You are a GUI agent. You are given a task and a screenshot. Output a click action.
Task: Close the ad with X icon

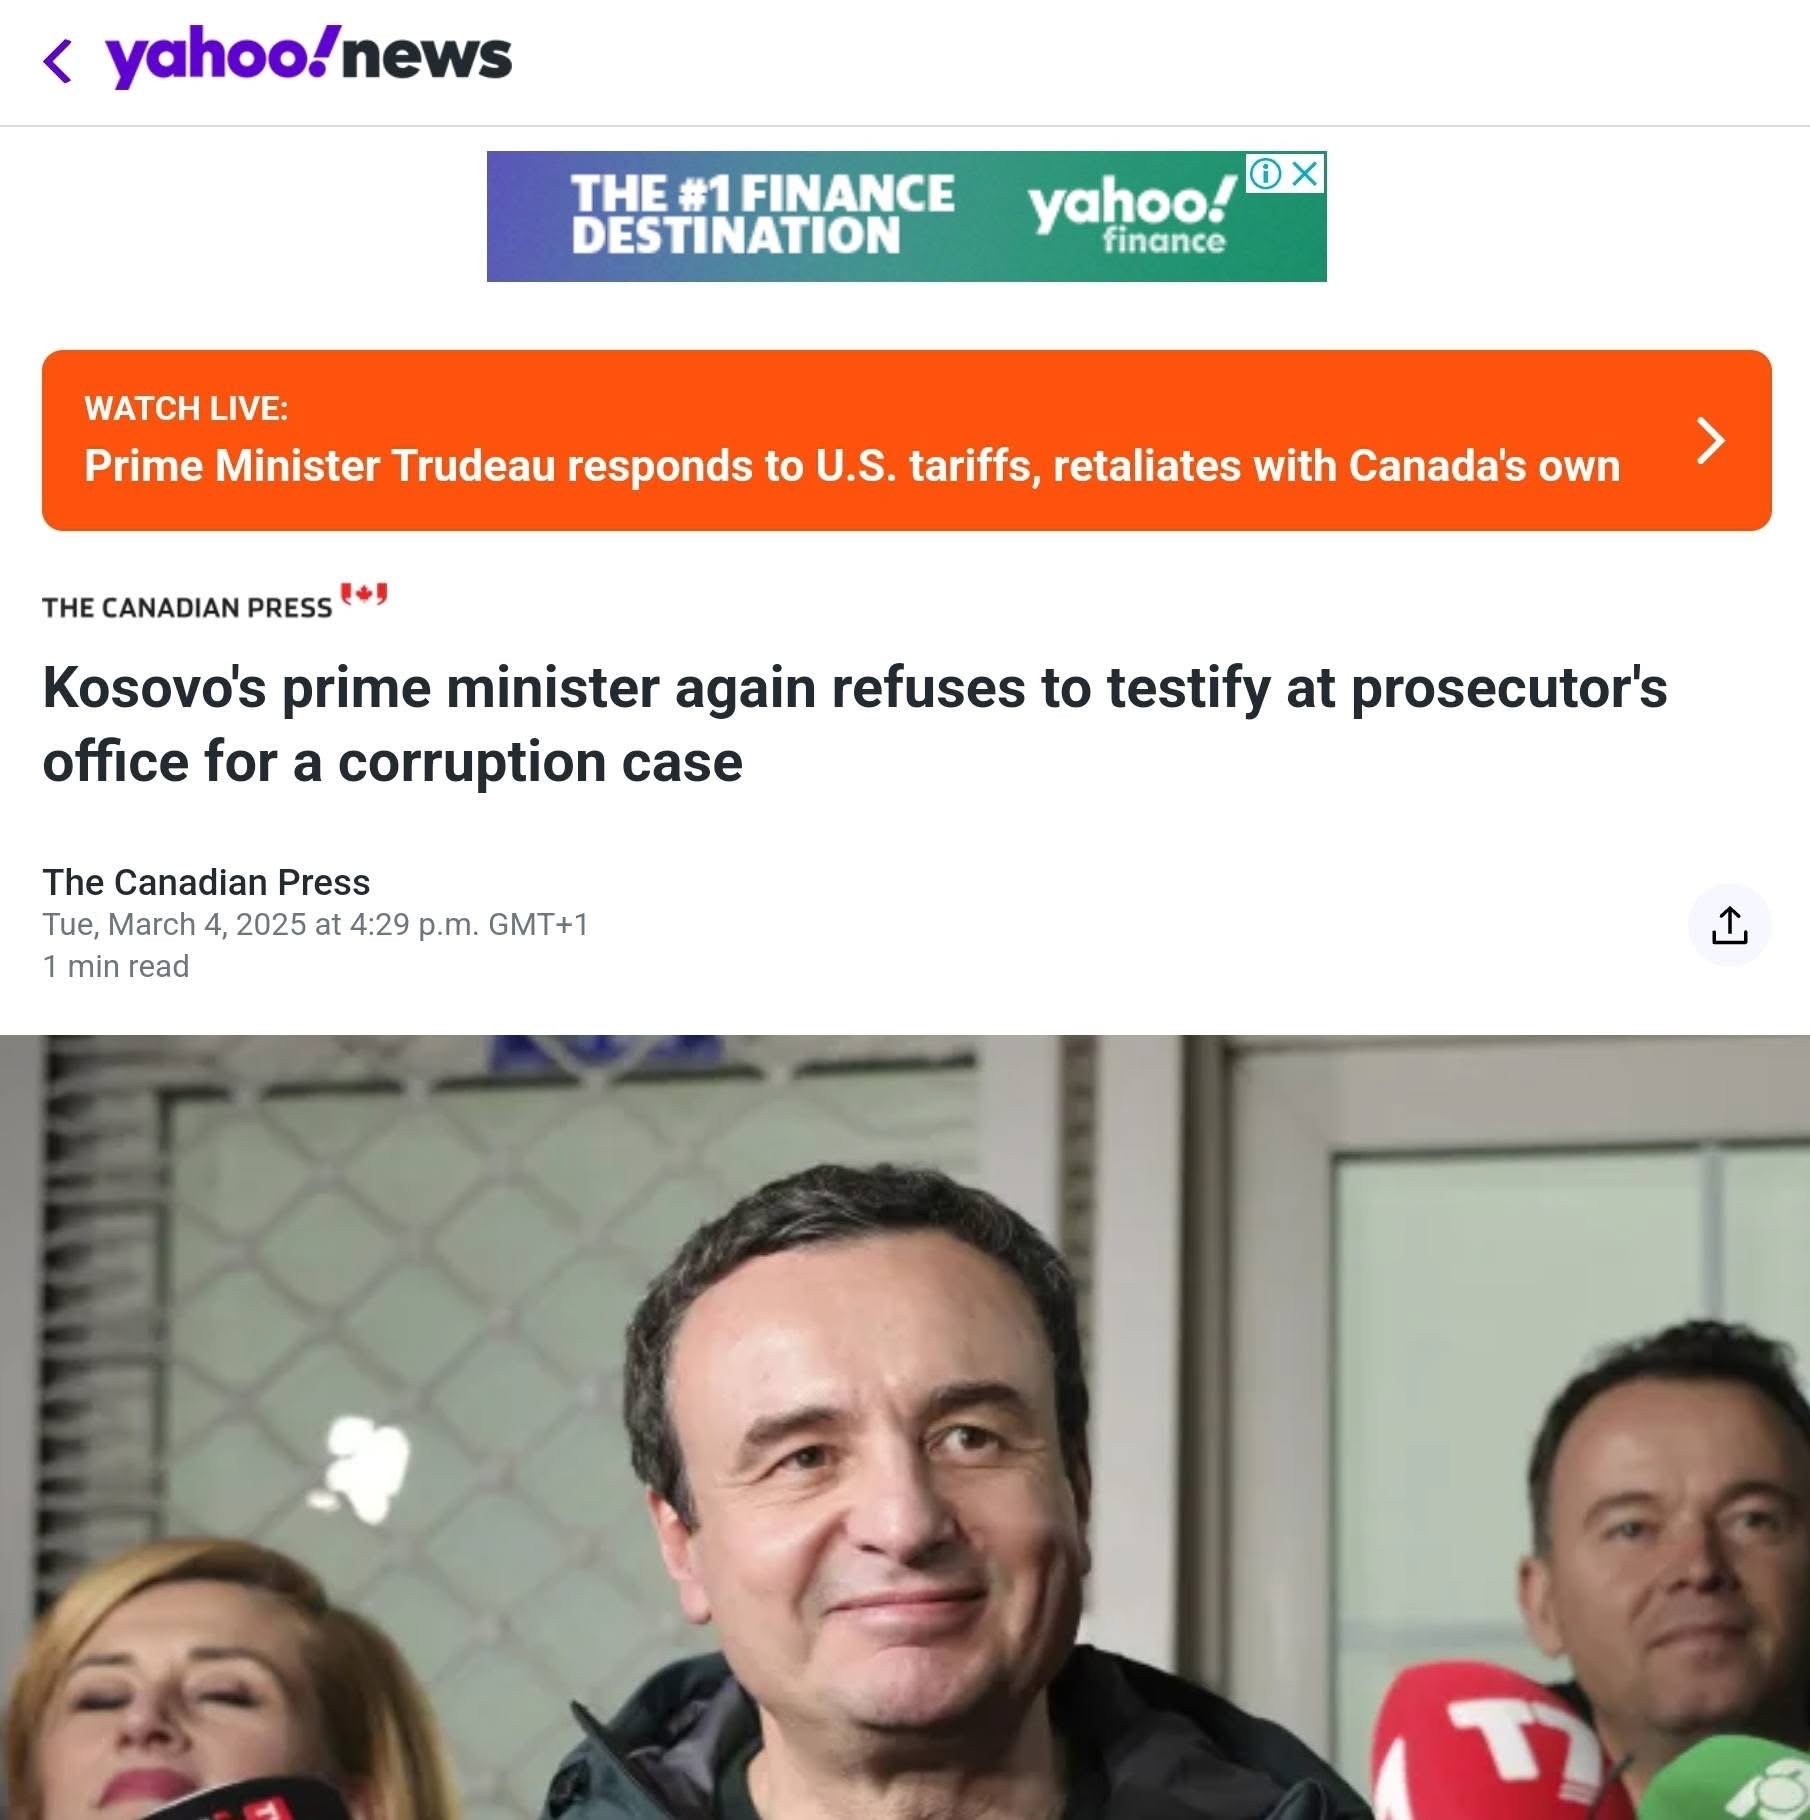(x=1304, y=174)
